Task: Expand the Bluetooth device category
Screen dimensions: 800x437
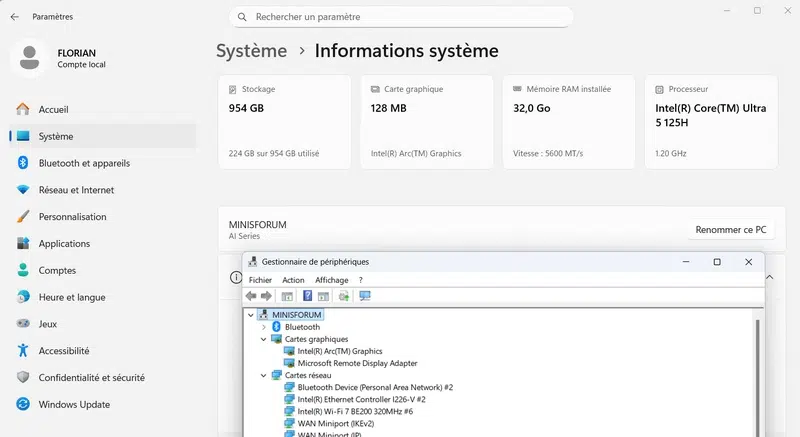Action: (x=264, y=327)
